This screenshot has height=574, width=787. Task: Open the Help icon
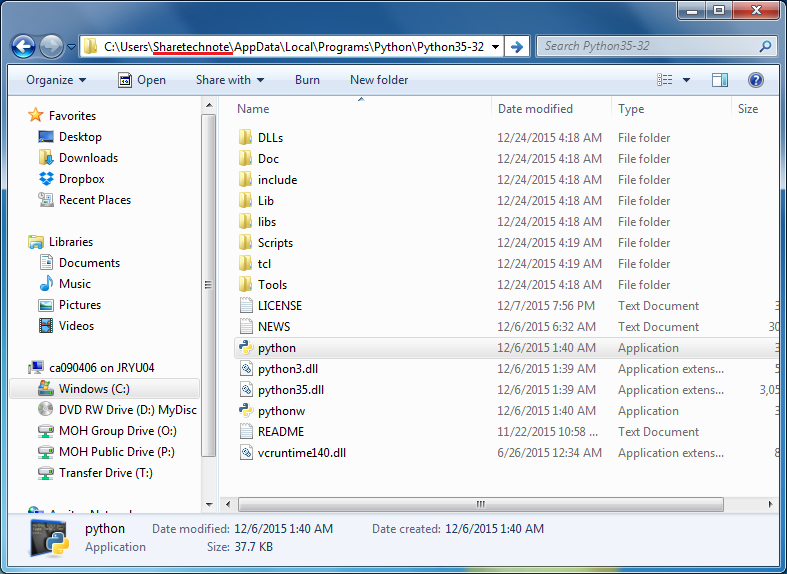755,80
